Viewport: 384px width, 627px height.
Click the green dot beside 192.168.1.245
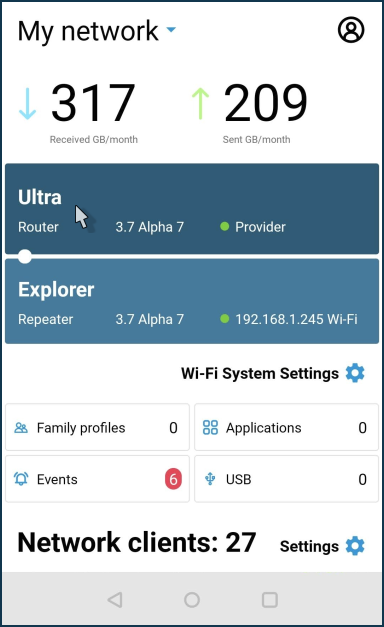coord(225,319)
